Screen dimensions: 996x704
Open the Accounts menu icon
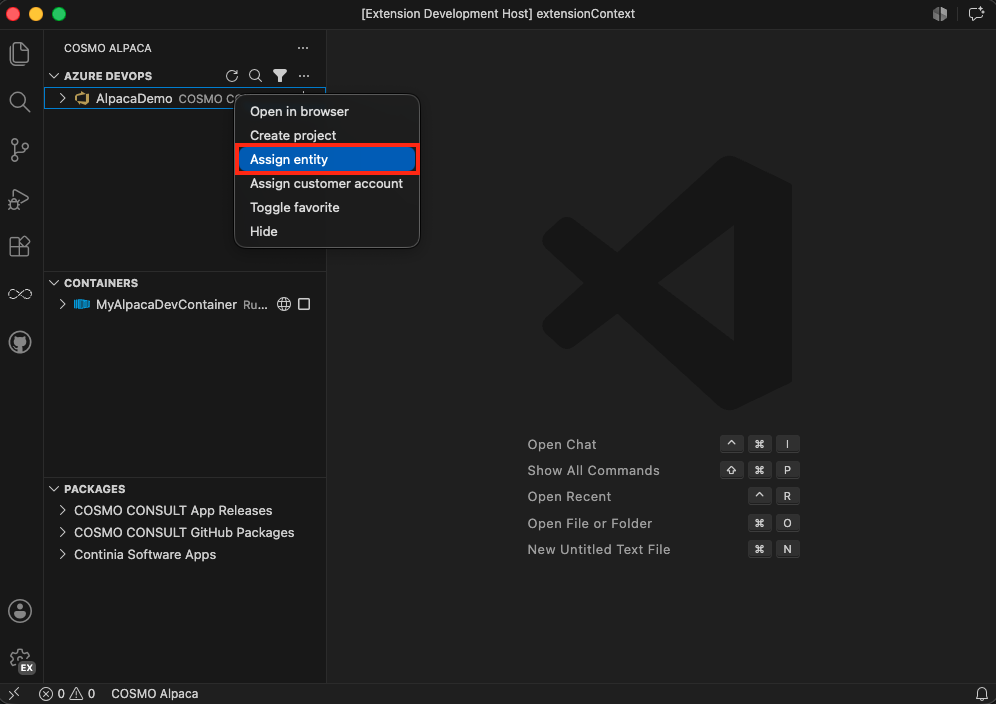20,611
